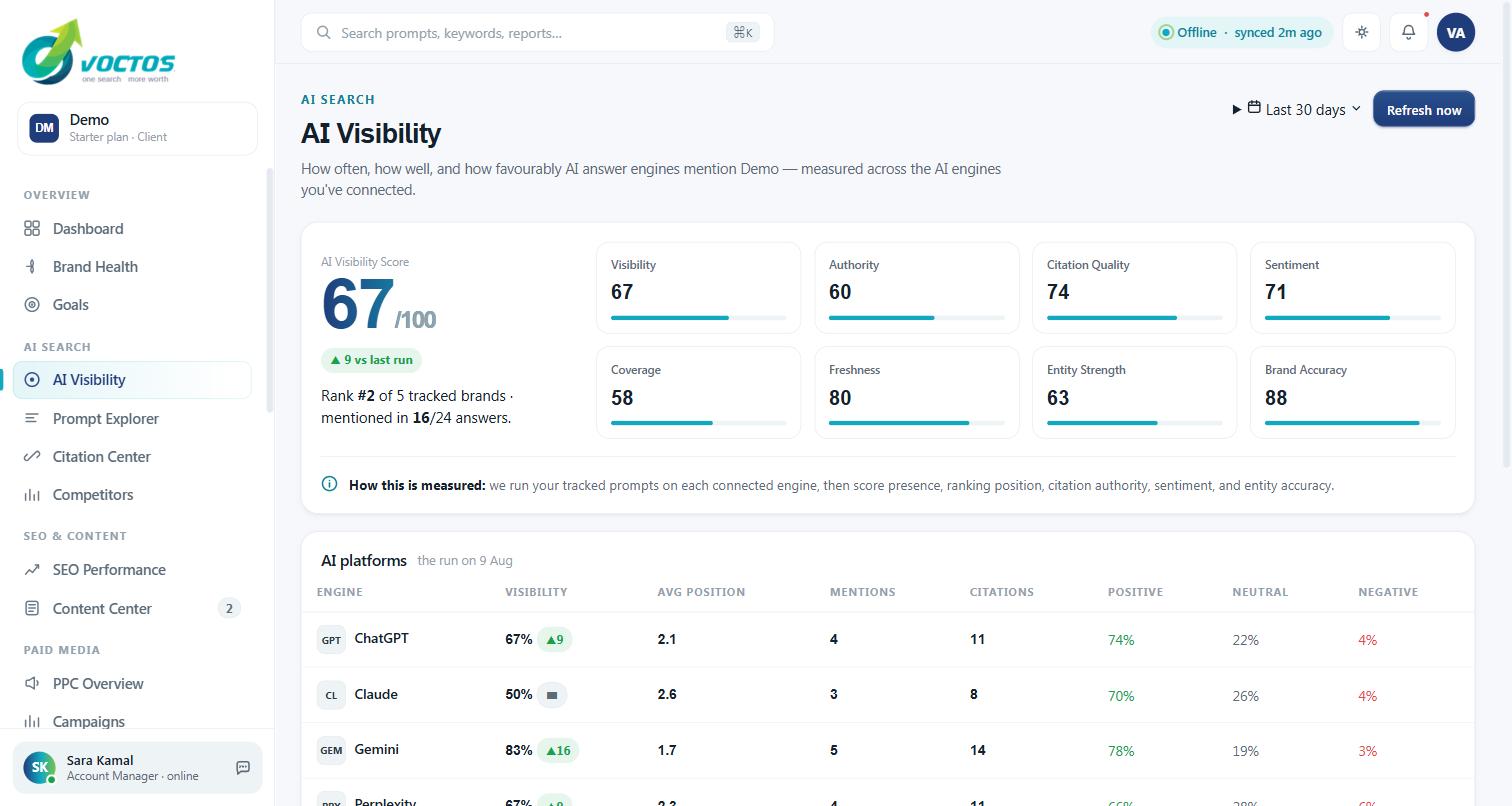Click the CITATIONS column header
1512x806 pixels.
click(x=1001, y=592)
